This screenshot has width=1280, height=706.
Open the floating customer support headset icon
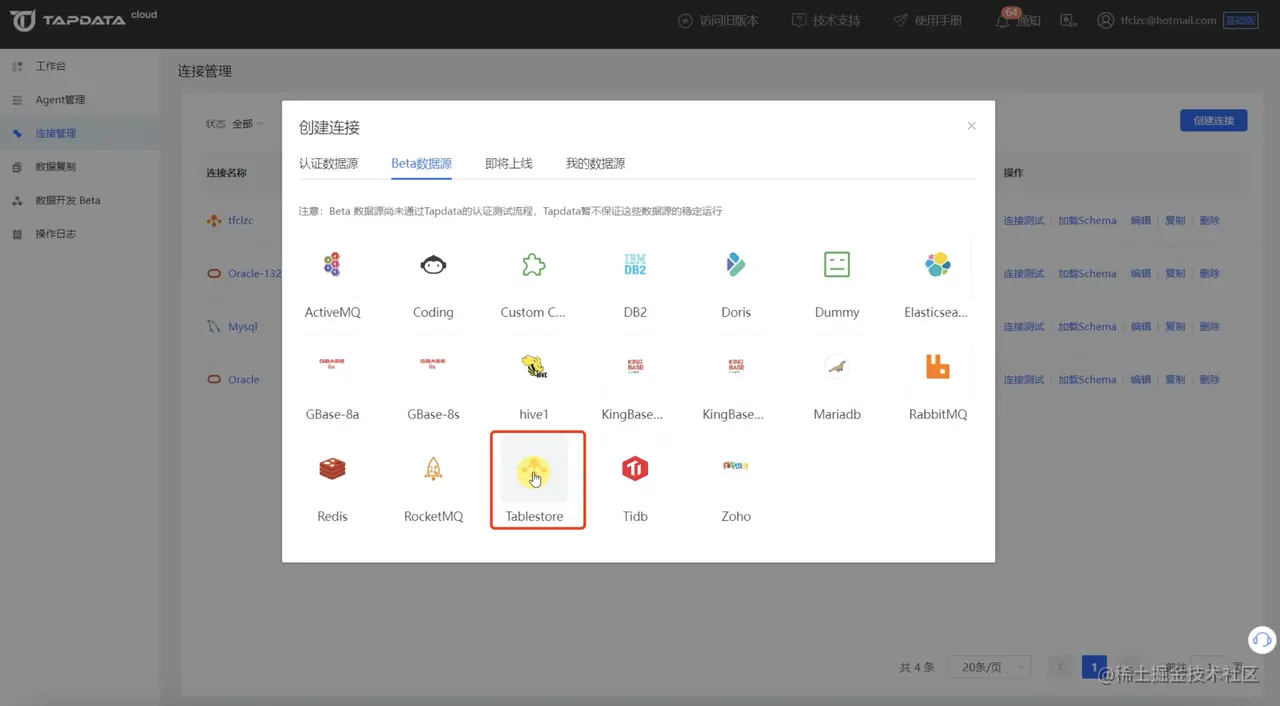coord(1262,639)
